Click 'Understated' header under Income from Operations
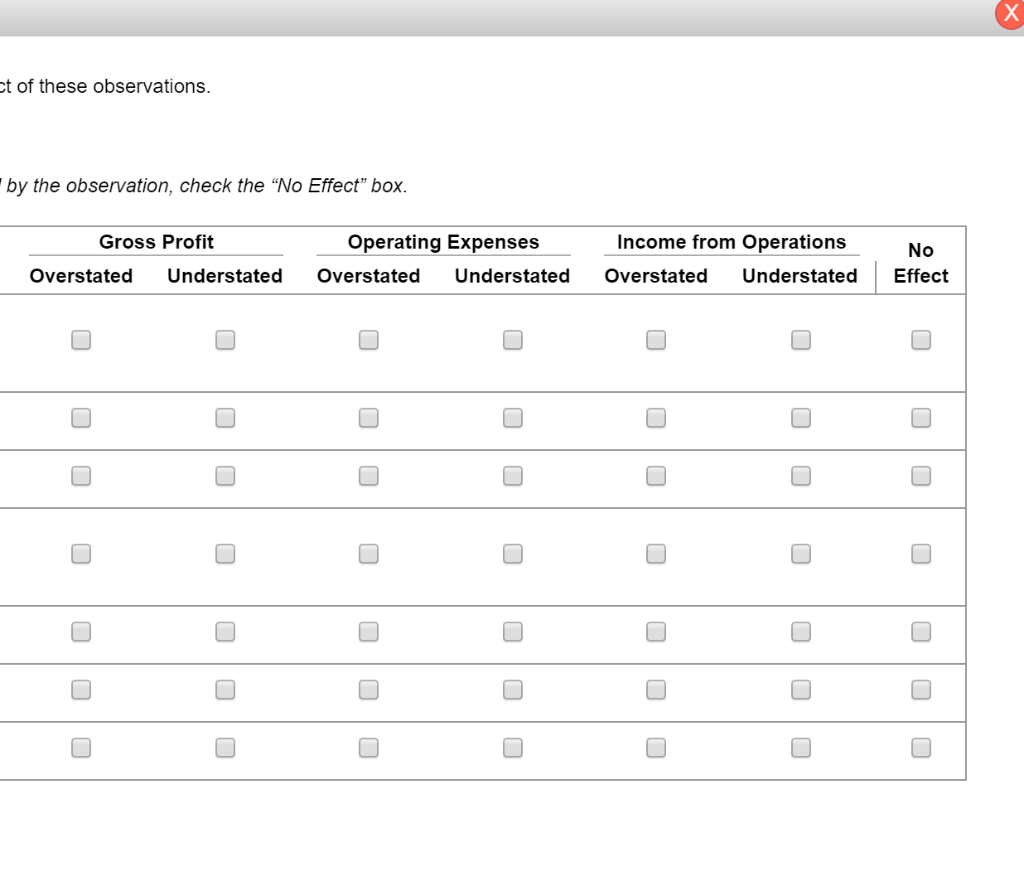Image resolution: width=1024 pixels, height=891 pixels. coord(800,276)
